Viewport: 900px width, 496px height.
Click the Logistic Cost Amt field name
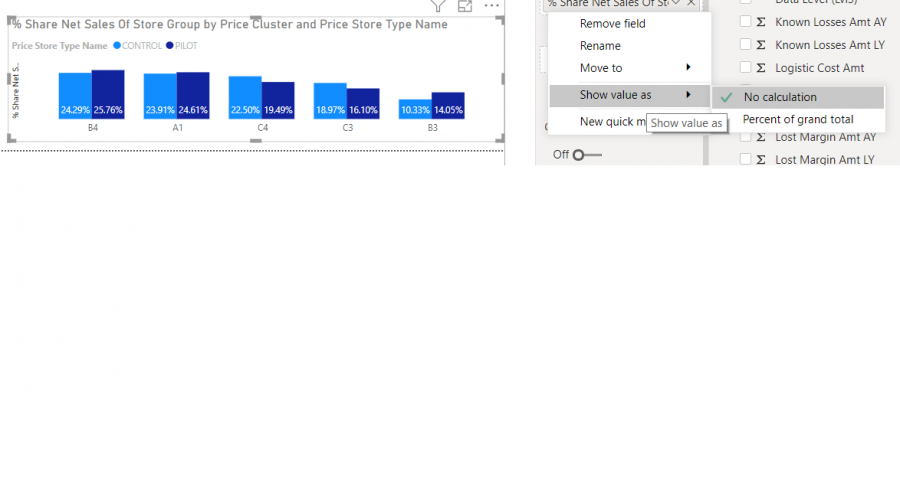pos(819,68)
